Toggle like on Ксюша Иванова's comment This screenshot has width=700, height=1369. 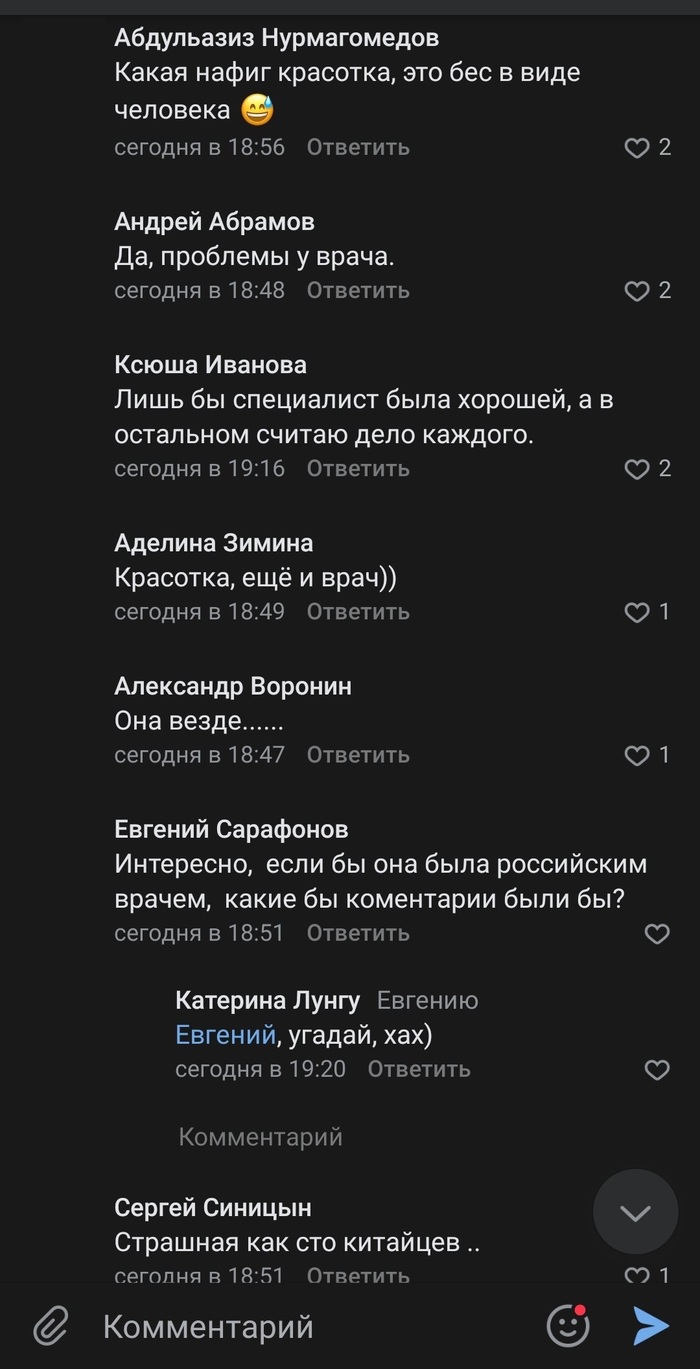637,468
